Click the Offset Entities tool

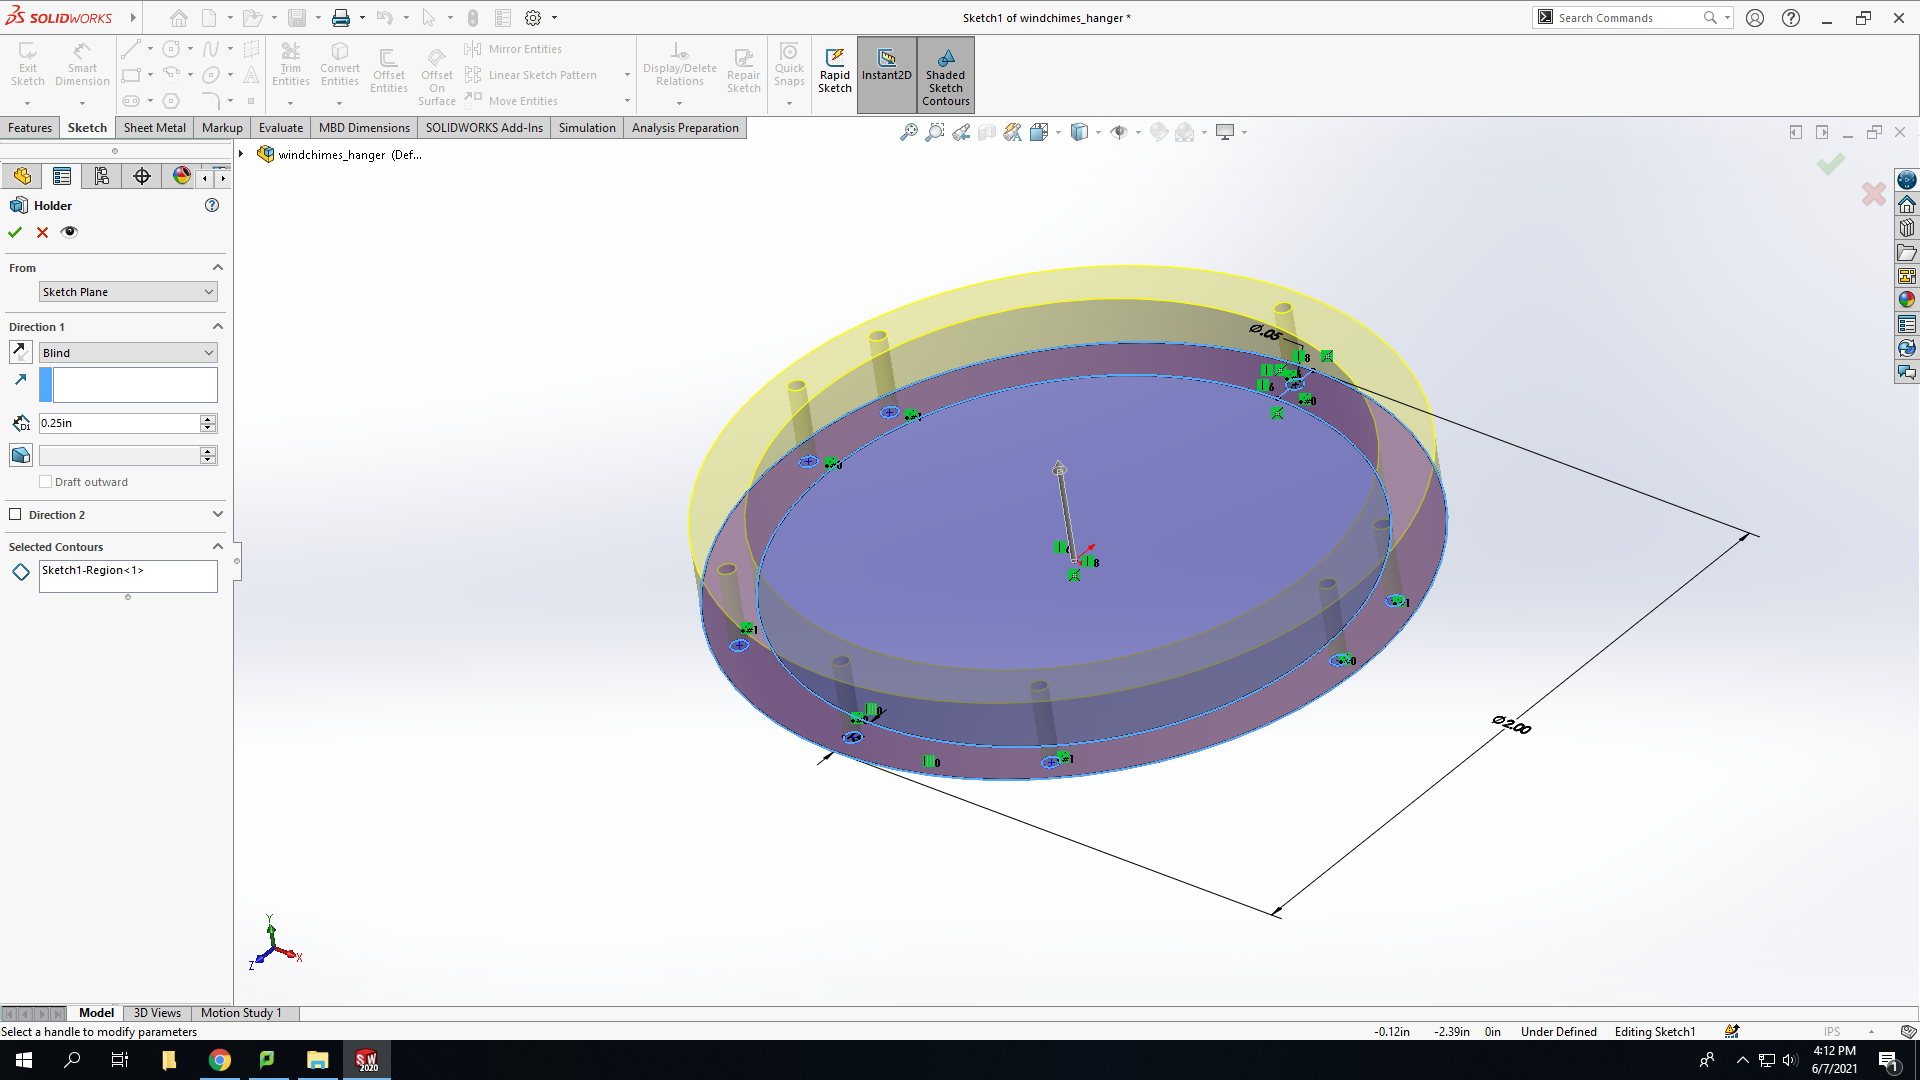coord(389,71)
